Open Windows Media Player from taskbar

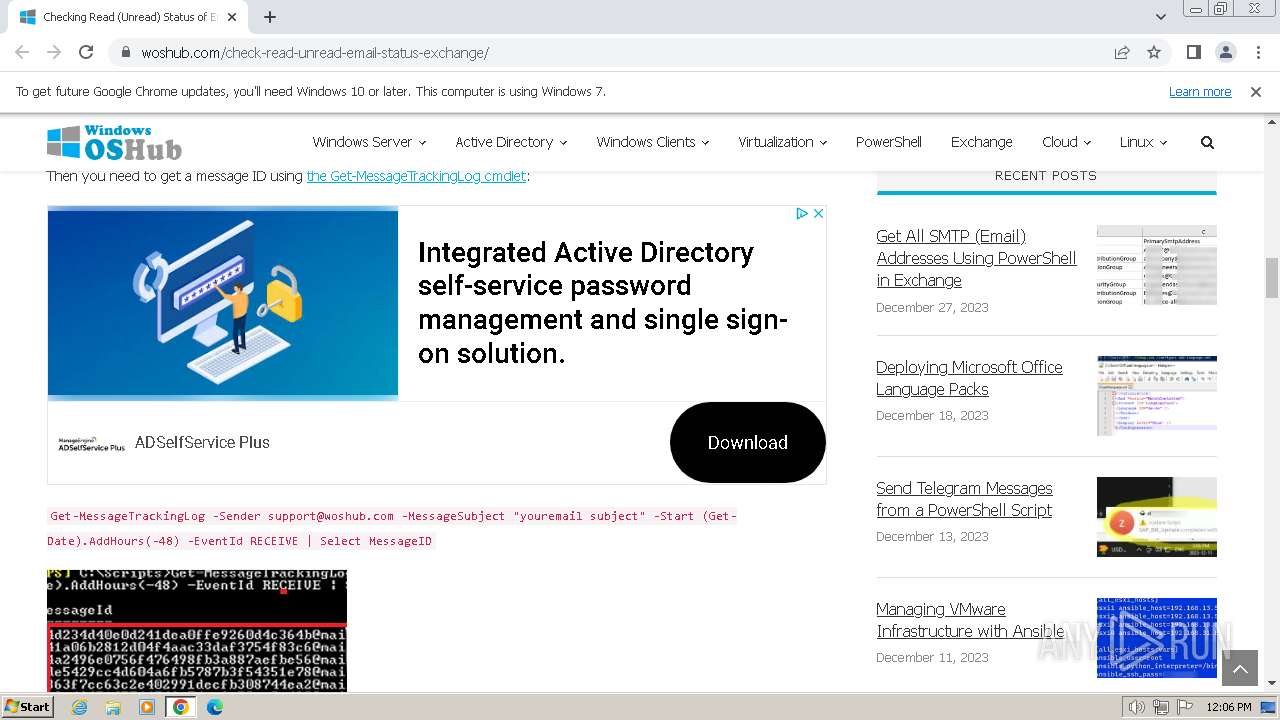[147, 707]
